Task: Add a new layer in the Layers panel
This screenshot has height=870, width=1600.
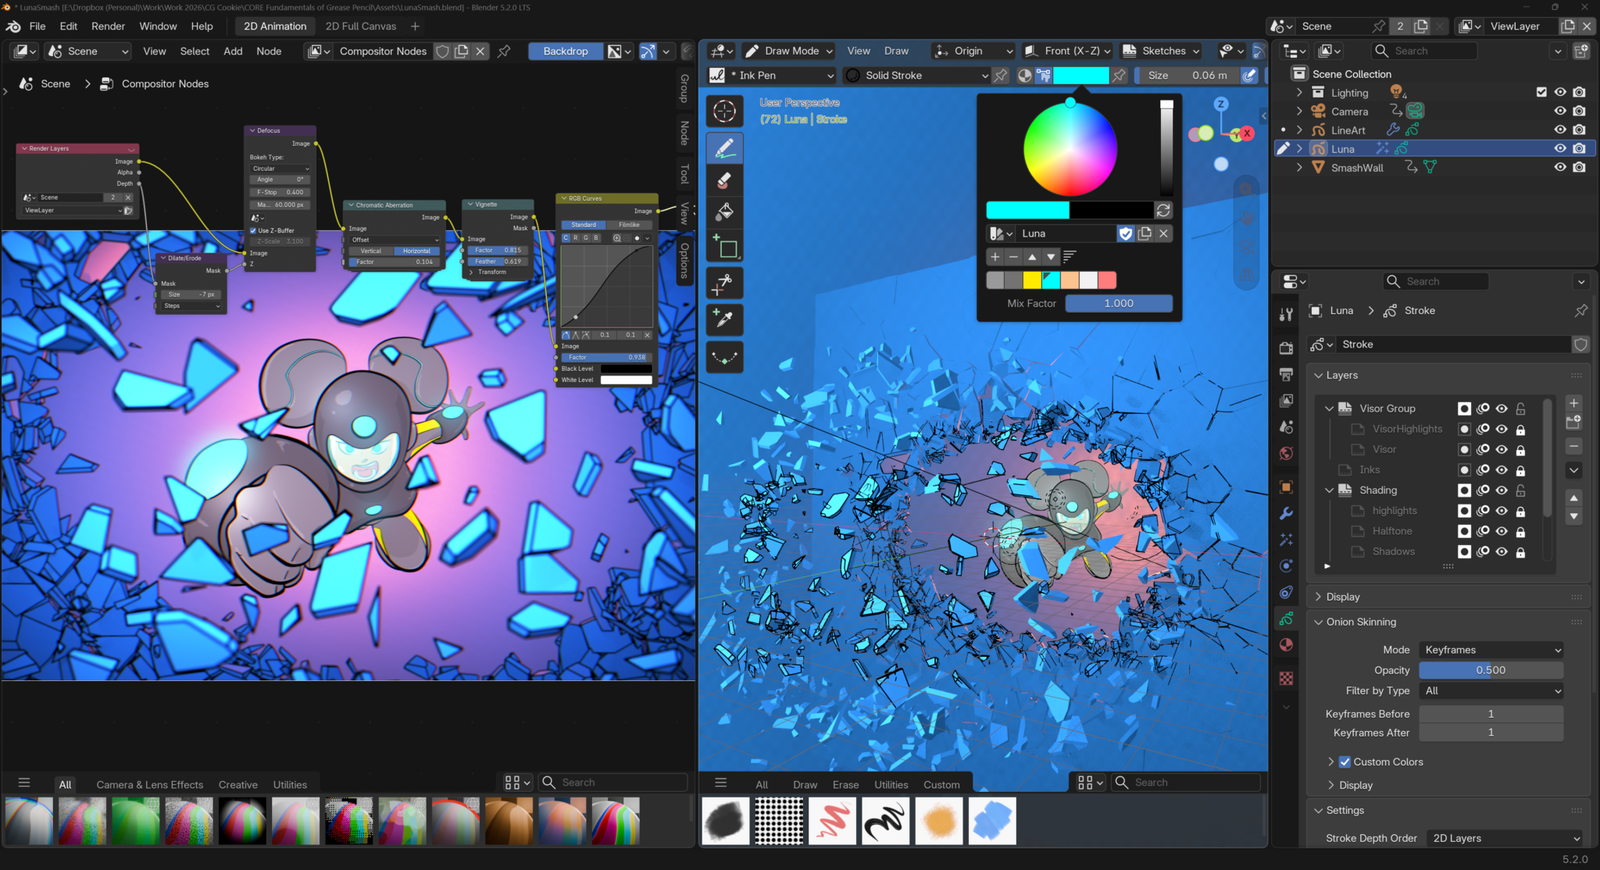Action: click(x=1574, y=403)
